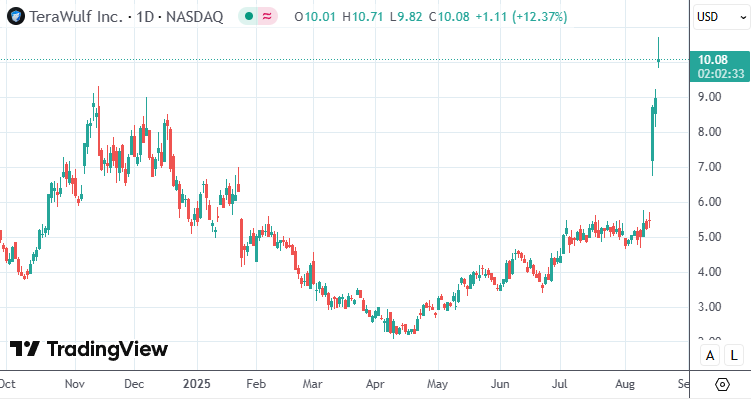Click the 10.08 current price label
751x399 pixels.
[713, 60]
